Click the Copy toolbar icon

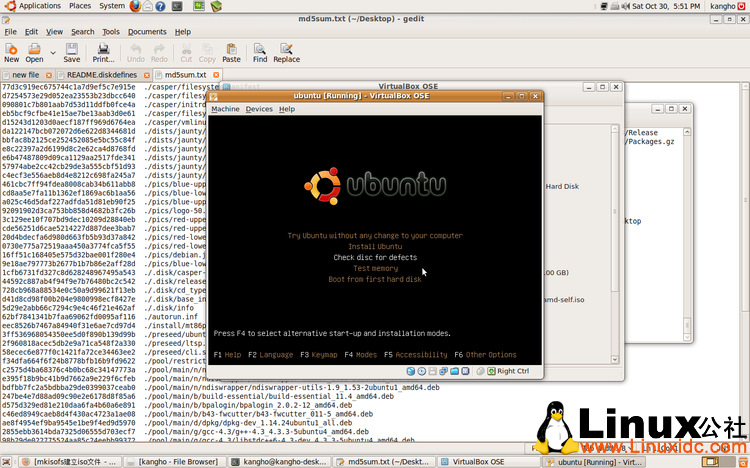coord(207,53)
